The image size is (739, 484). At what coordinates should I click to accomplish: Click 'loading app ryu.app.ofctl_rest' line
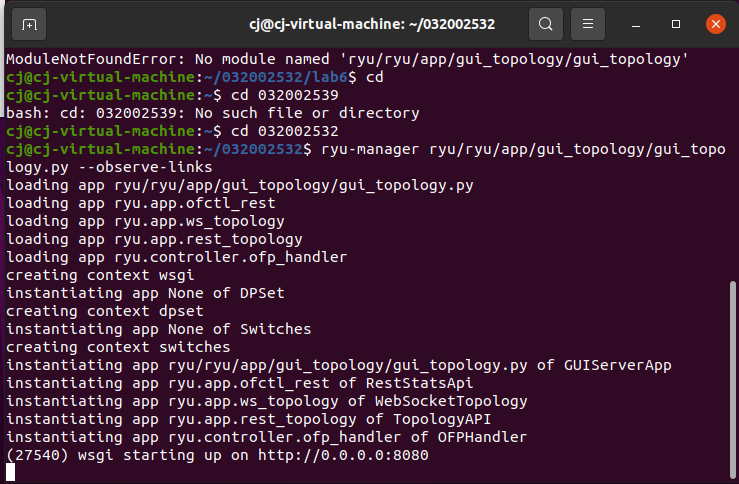(140, 203)
